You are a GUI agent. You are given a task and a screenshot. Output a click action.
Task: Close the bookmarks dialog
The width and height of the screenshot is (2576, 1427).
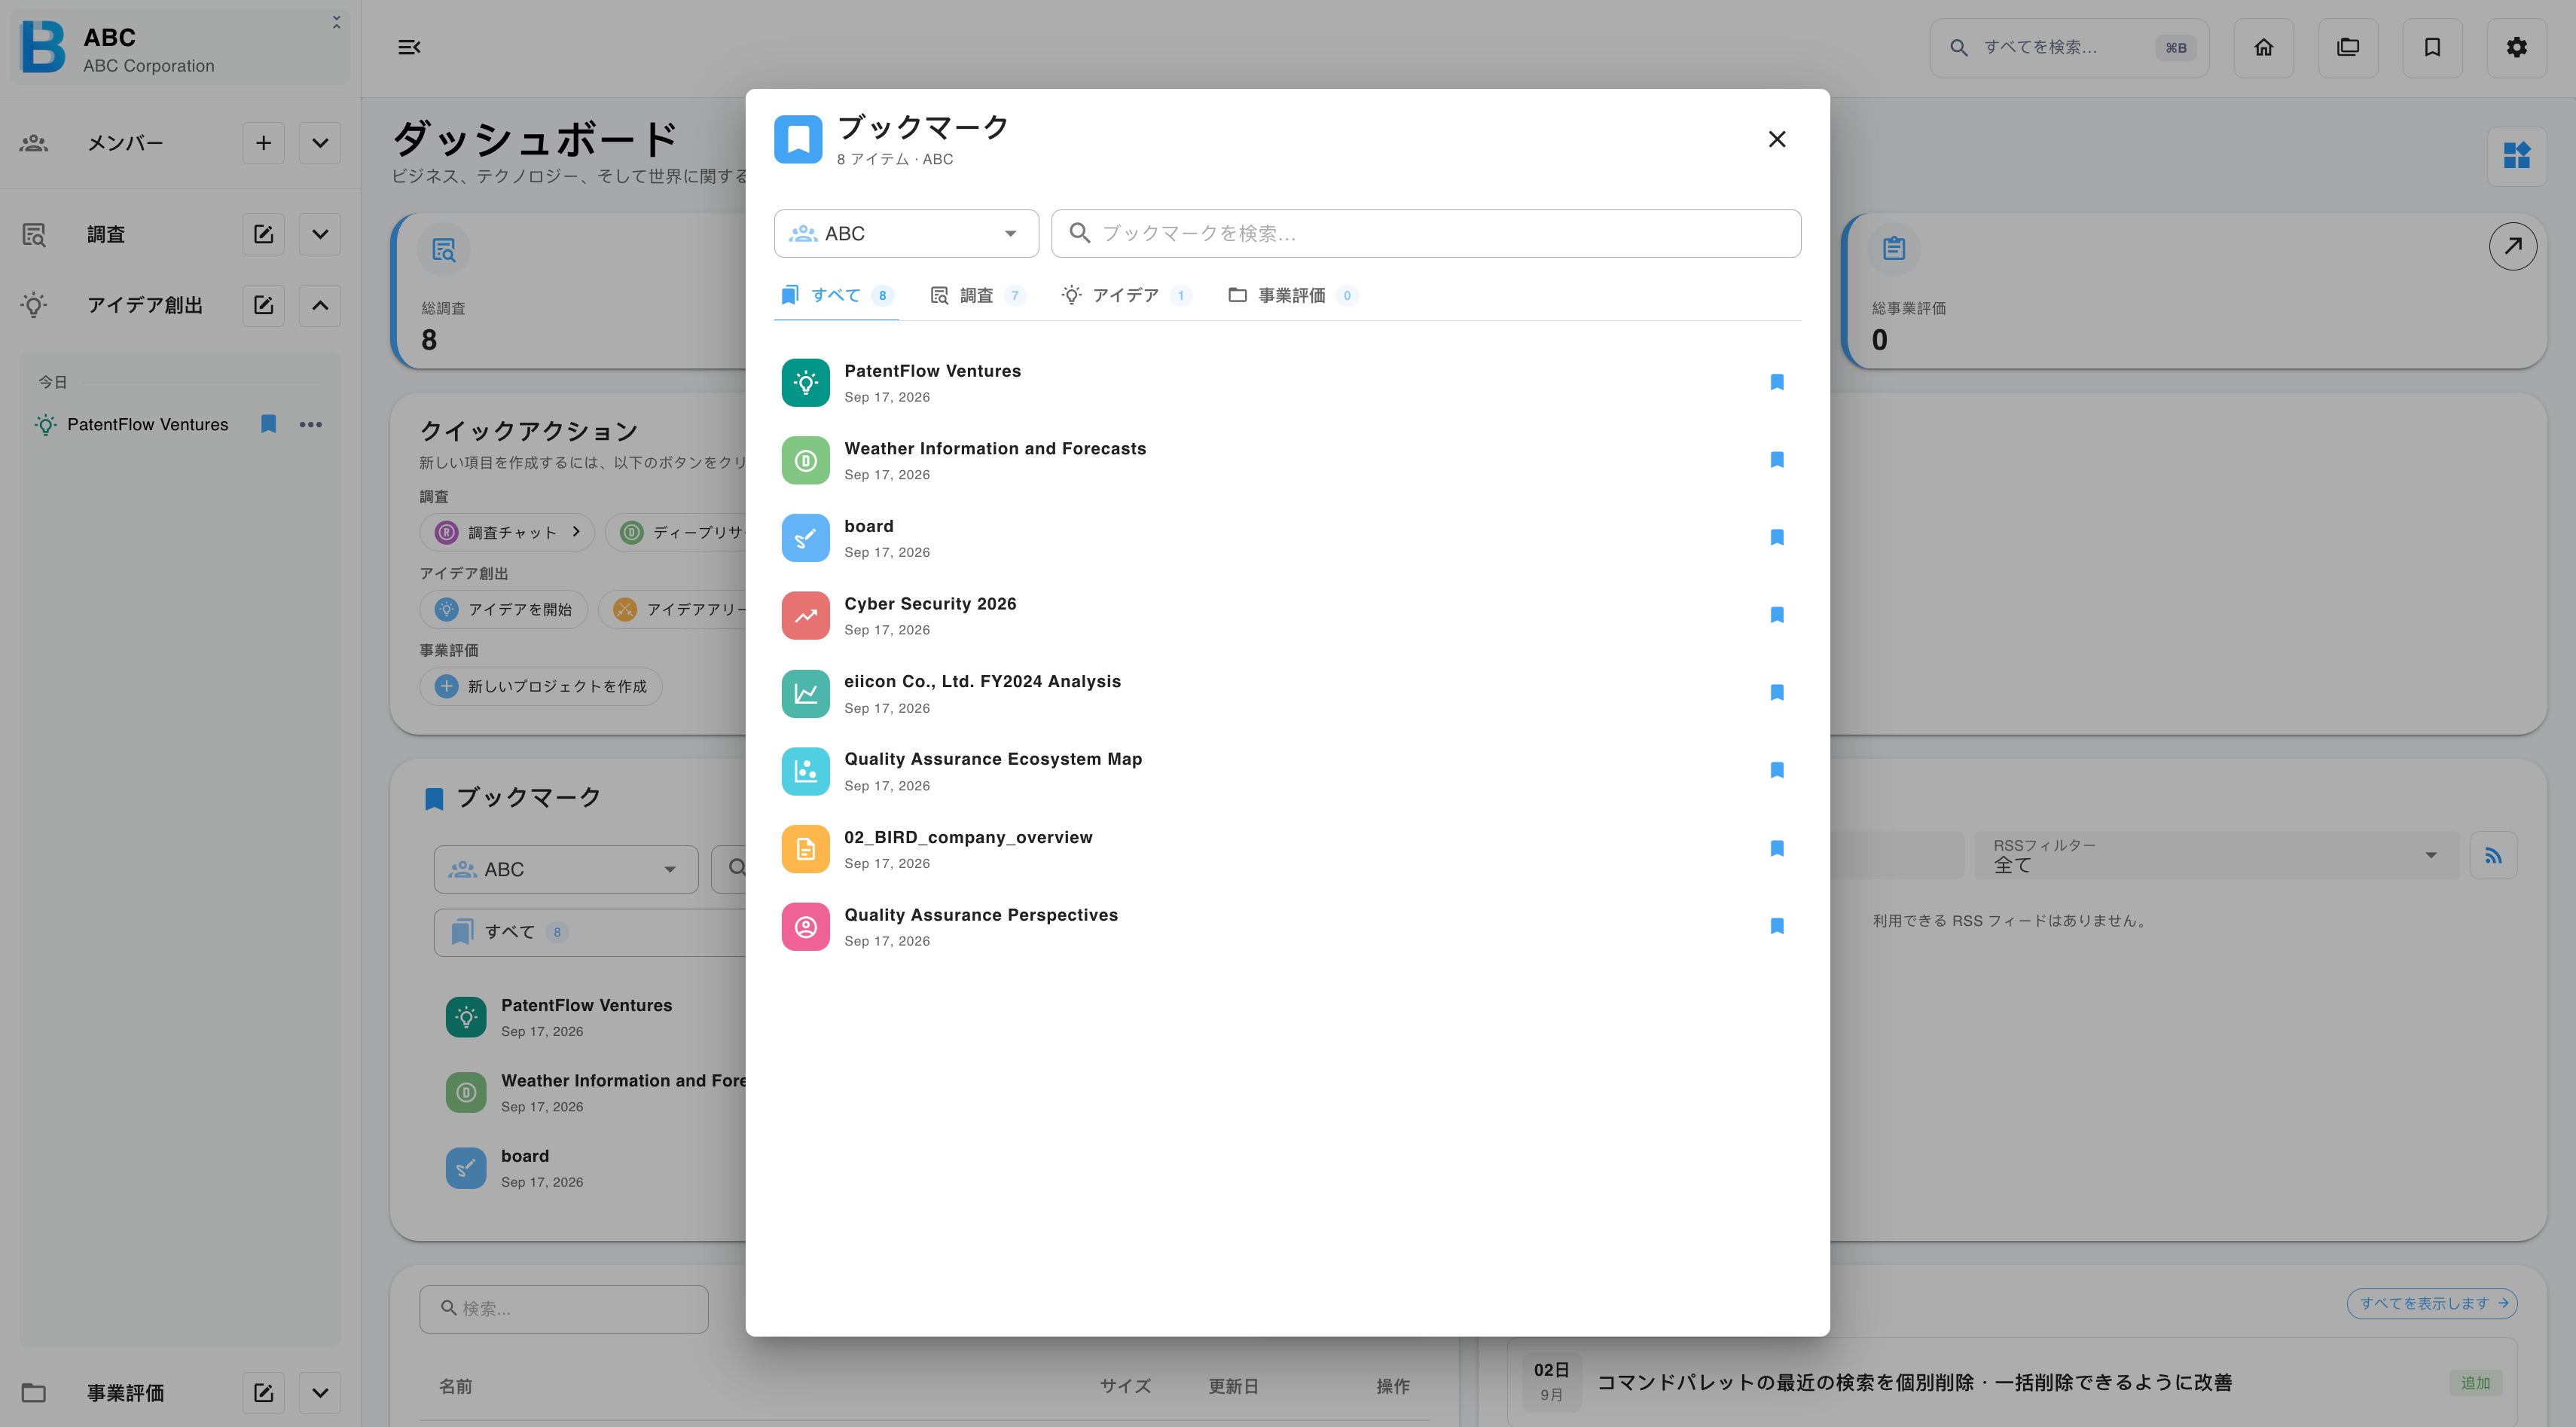[x=1776, y=139]
